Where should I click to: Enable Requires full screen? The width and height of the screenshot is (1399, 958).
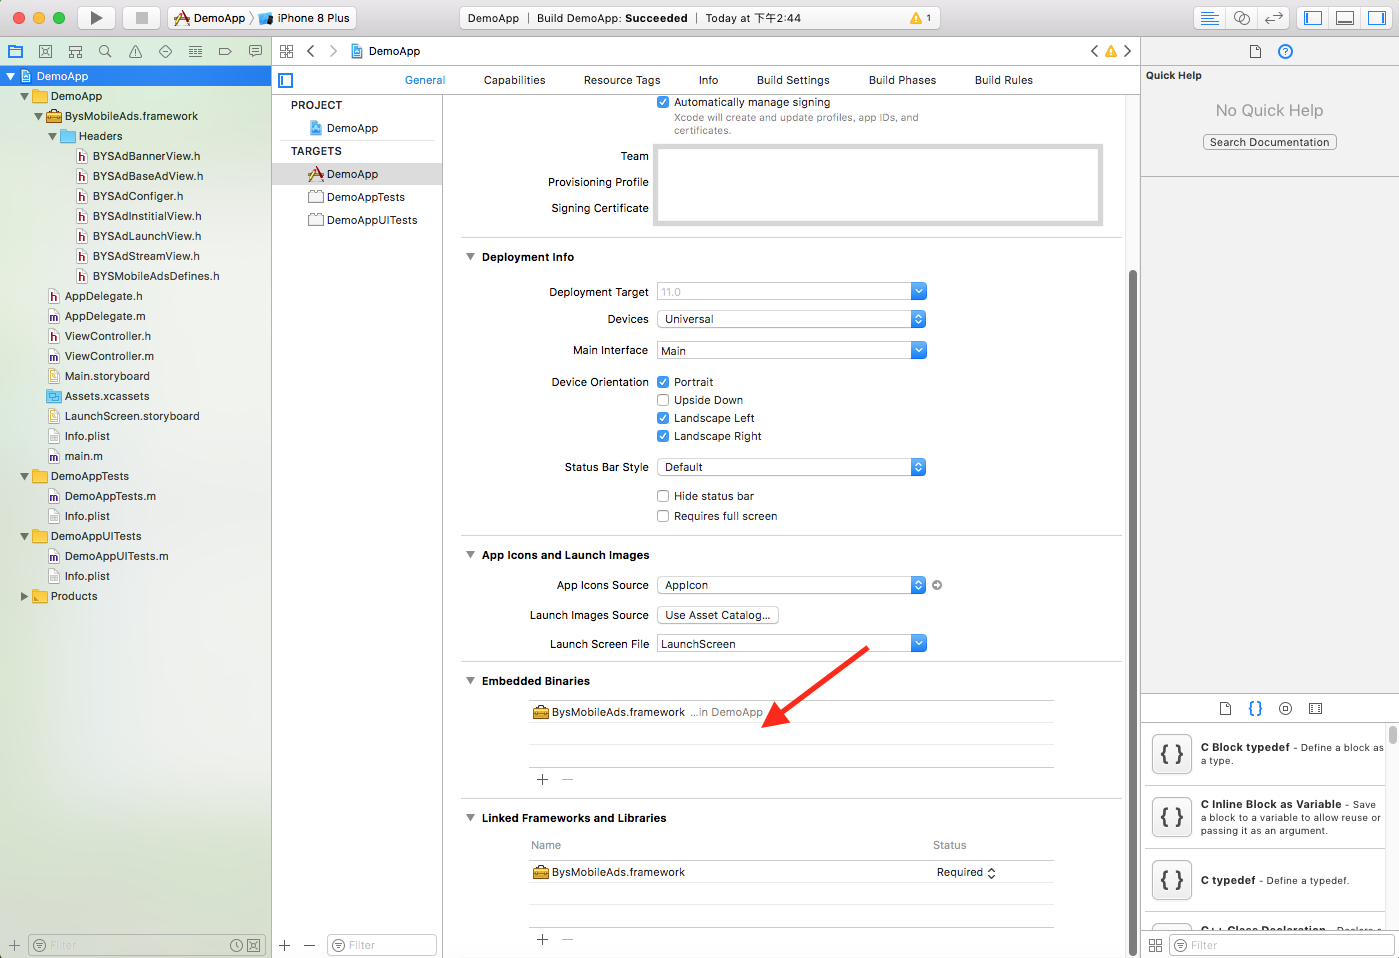pyautogui.click(x=663, y=516)
